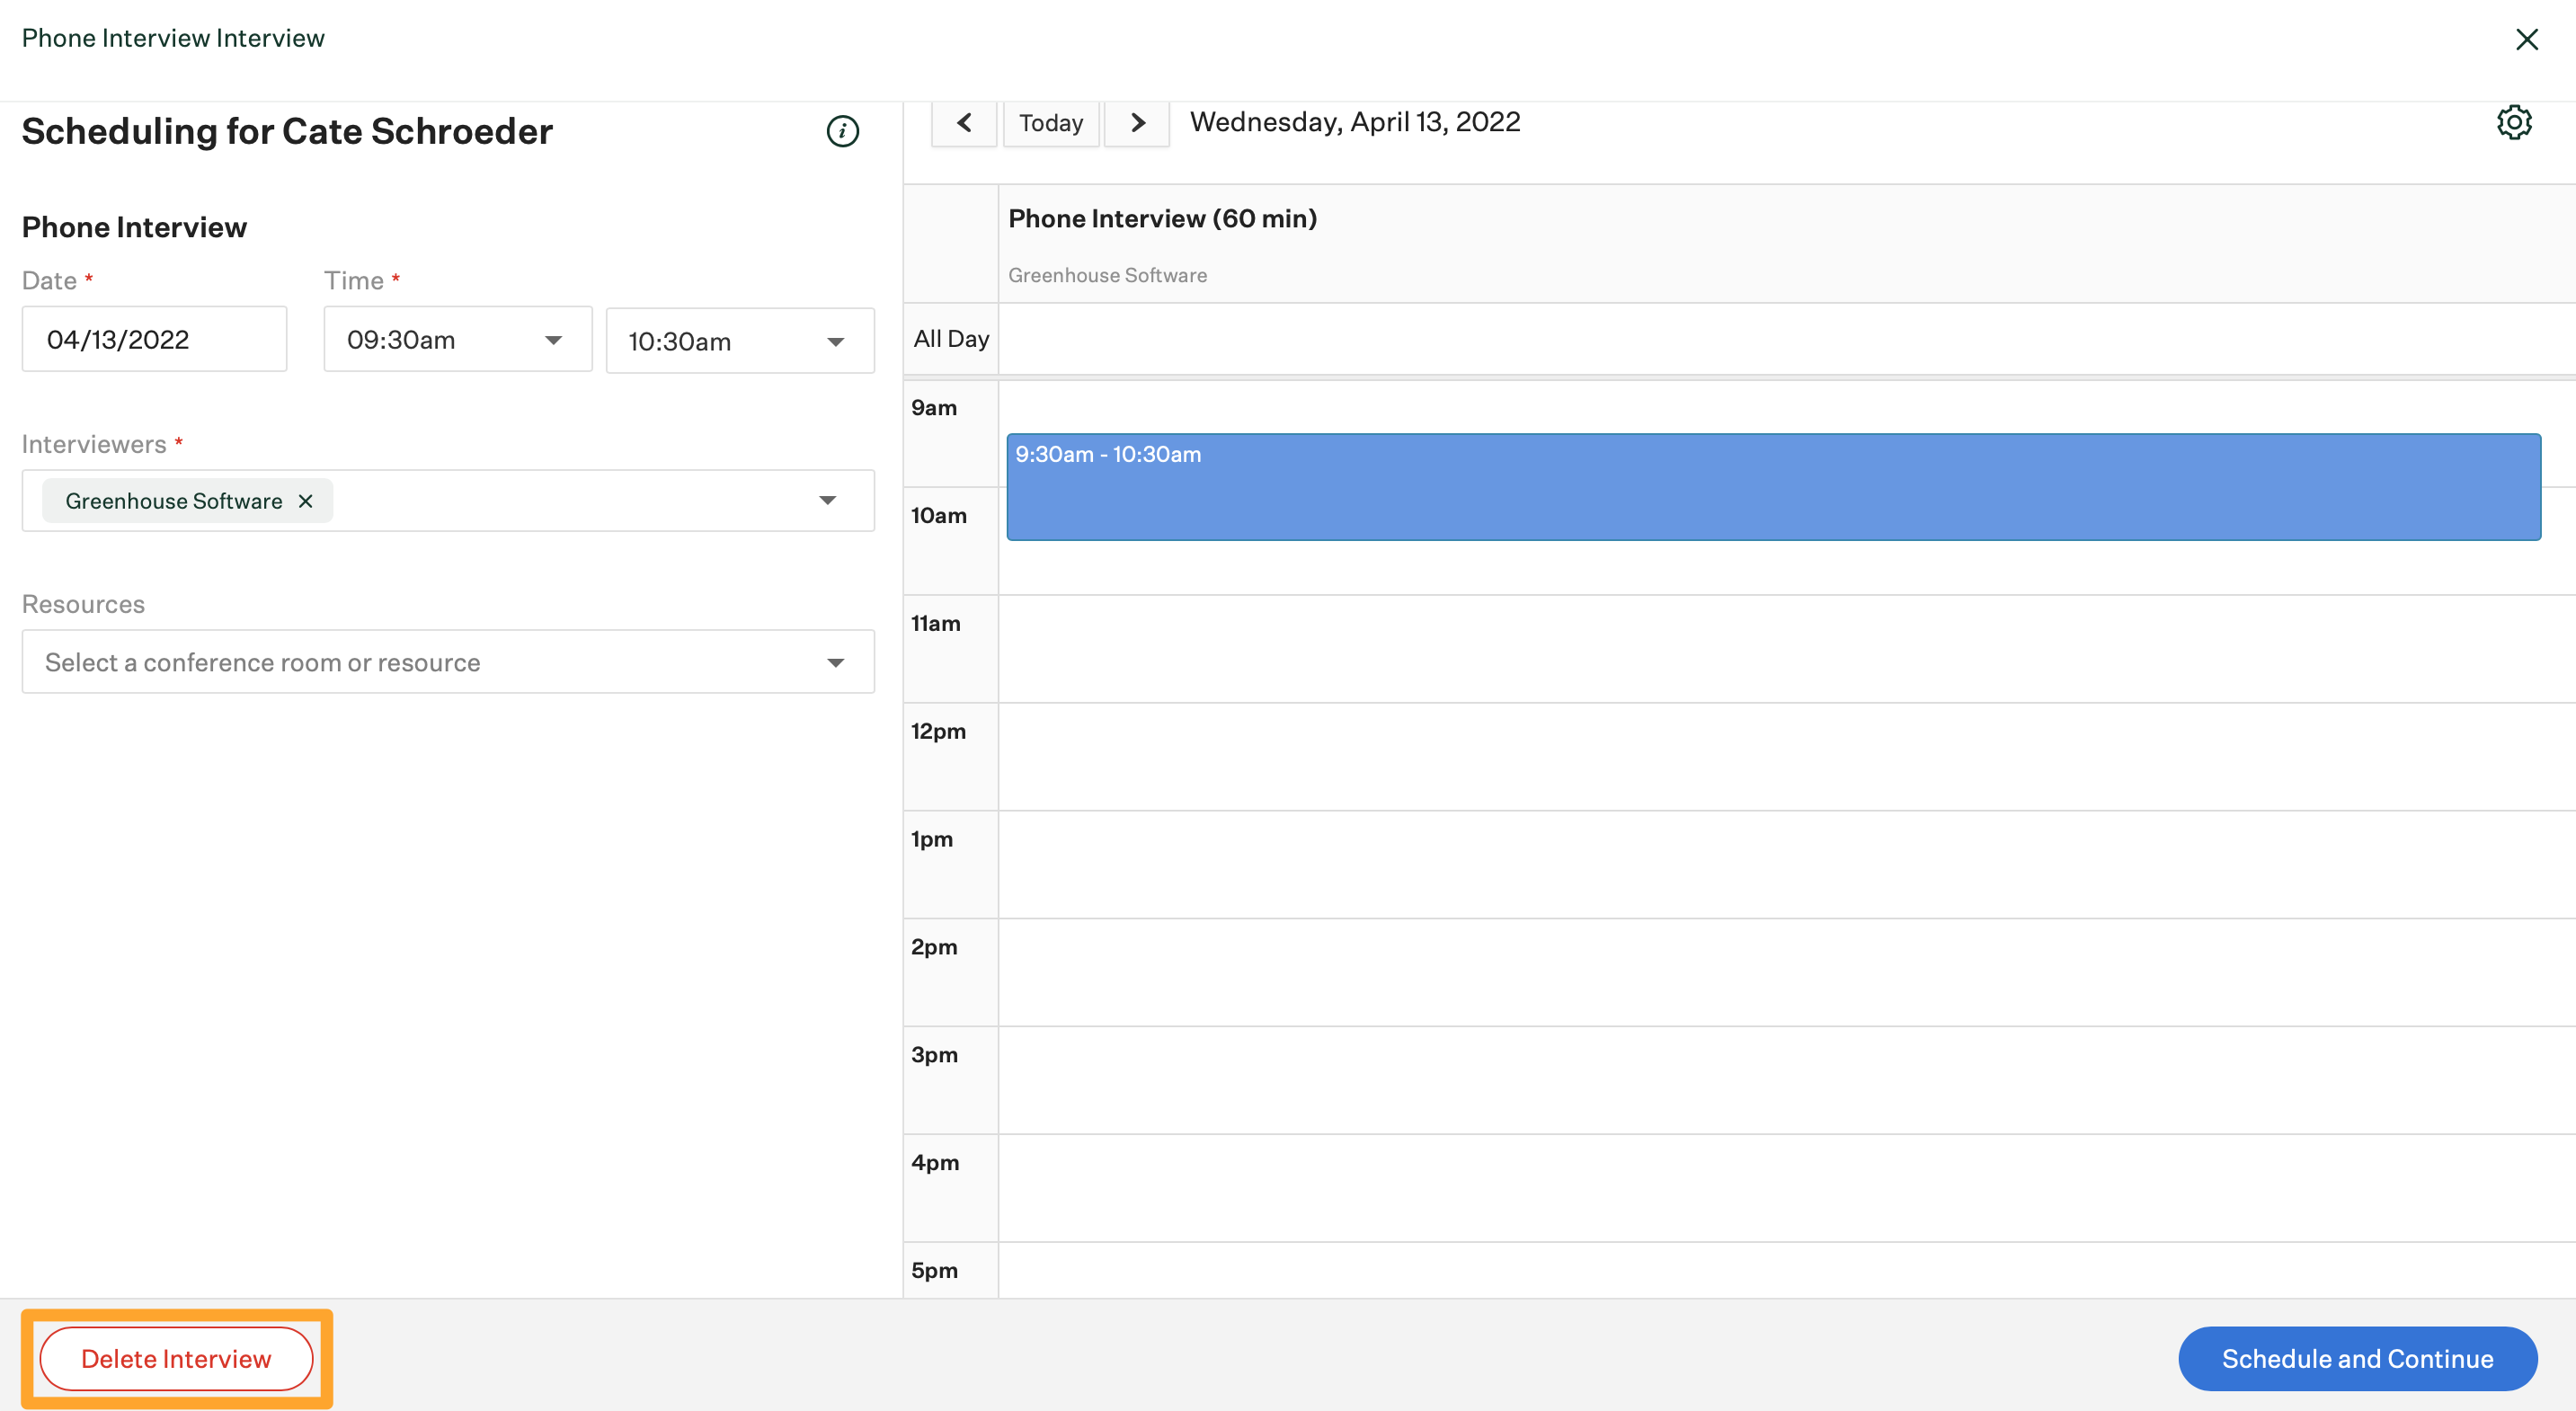Open the end time 10:30am dropdown
Image resolution: width=2576 pixels, height=1411 pixels.
(740, 341)
